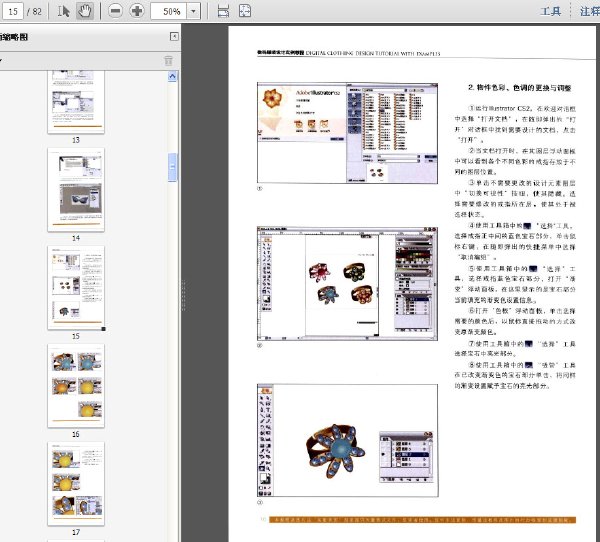Image resolution: width=600 pixels, height=542 pixels.
Task: Click the thumbnail panel scrollbar handle
Action: point(172,167)
